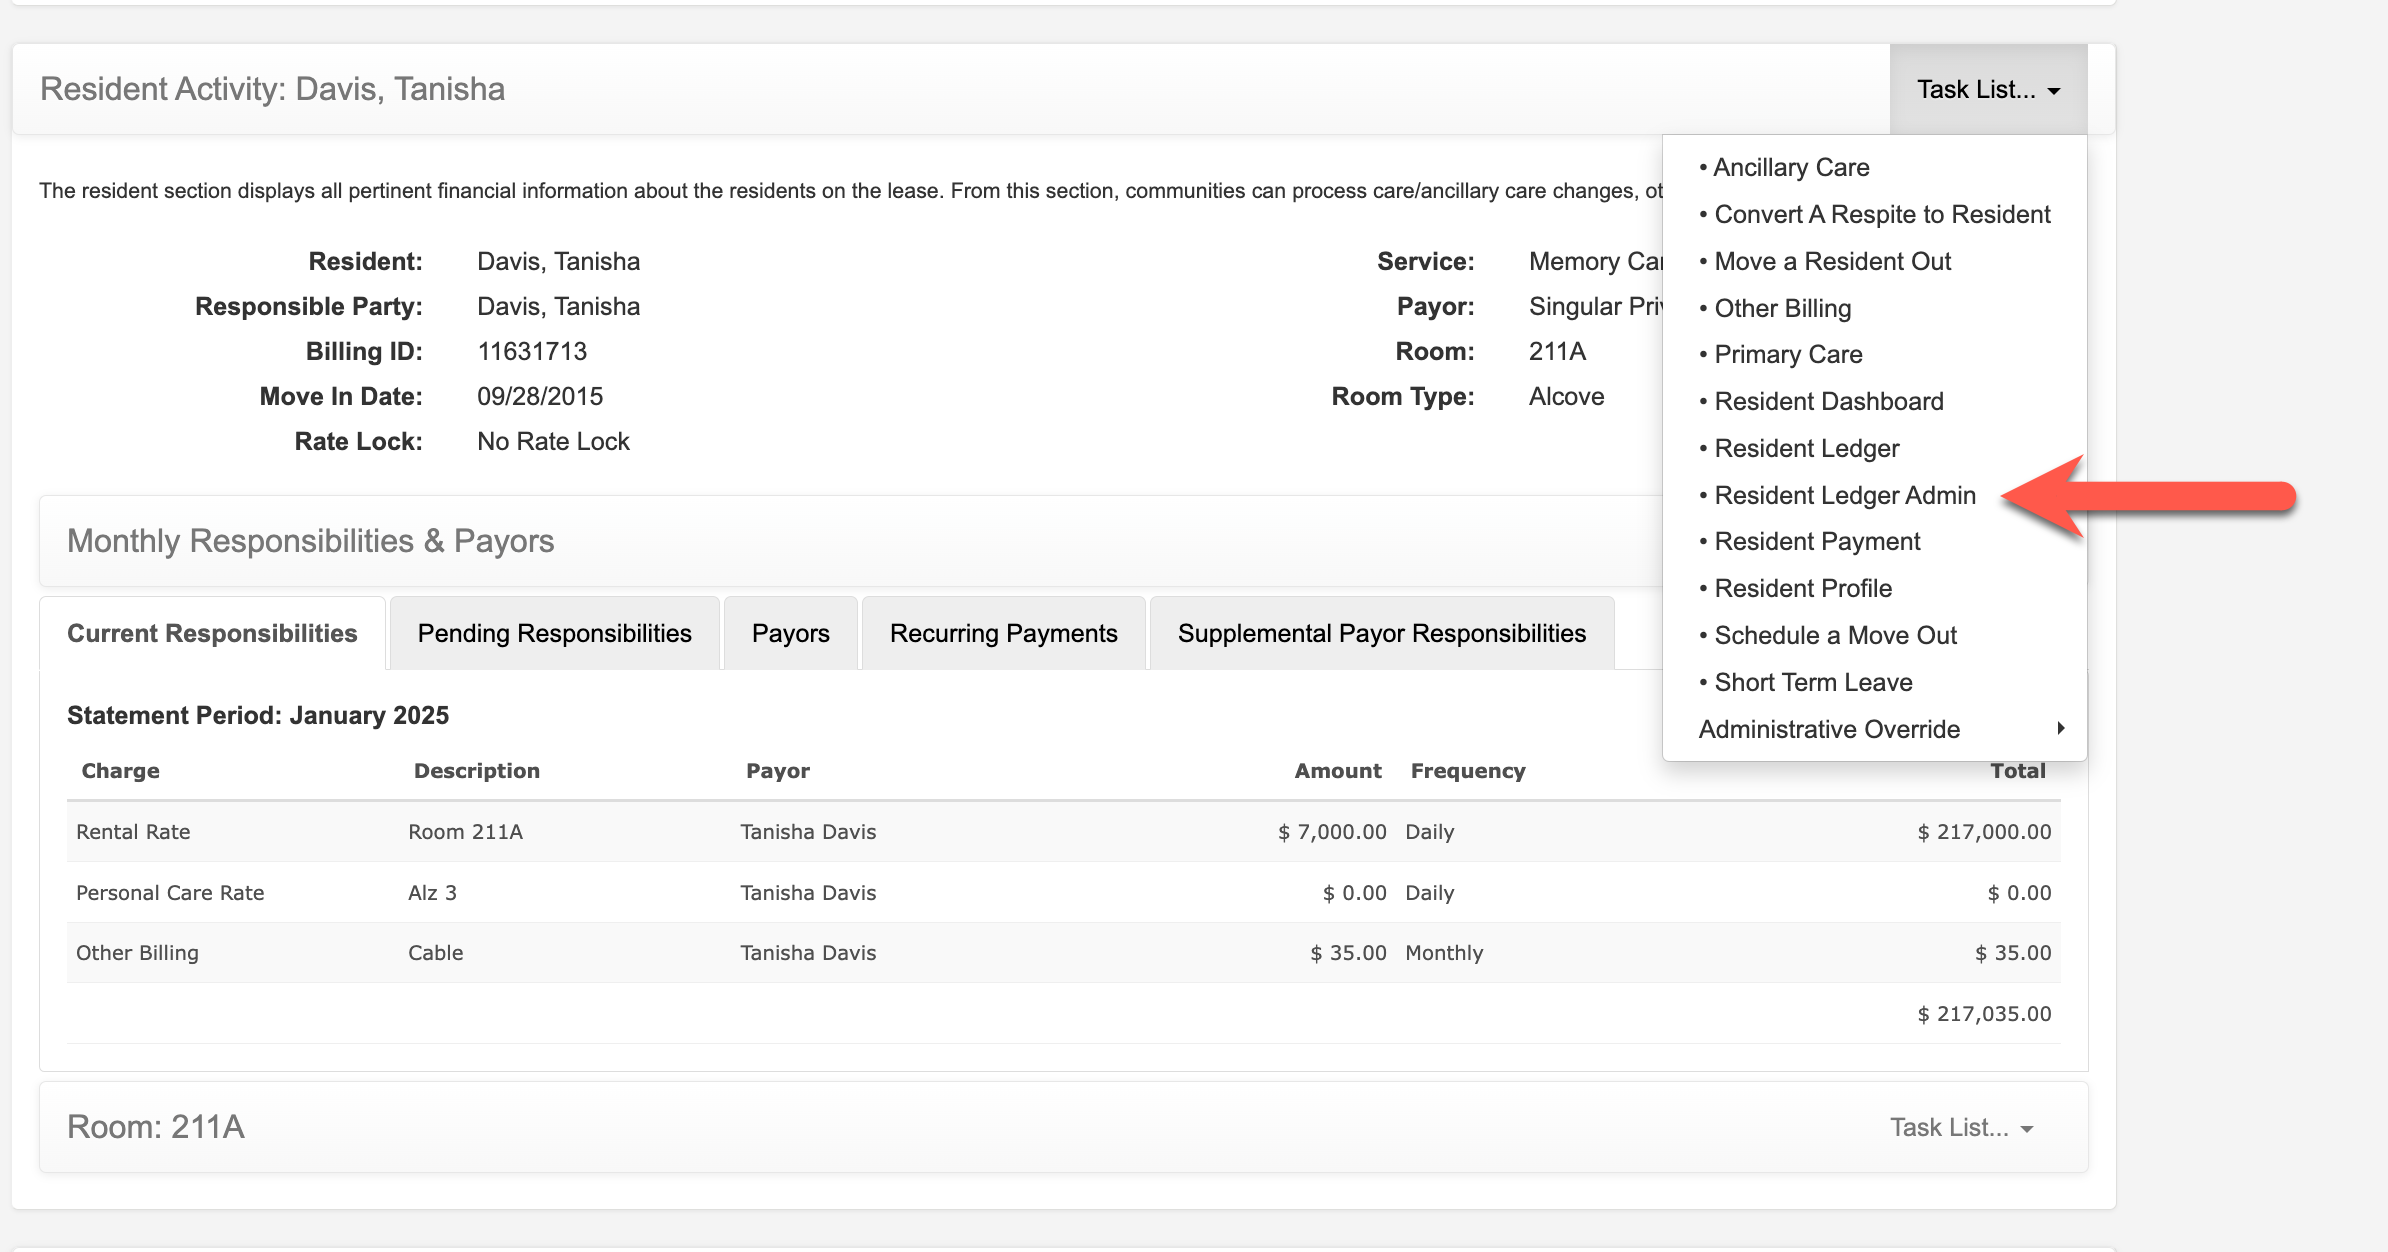Select Schedule a Move Out
2388x1252 pixels.
pyautogui.click(x=1835, y=636)
